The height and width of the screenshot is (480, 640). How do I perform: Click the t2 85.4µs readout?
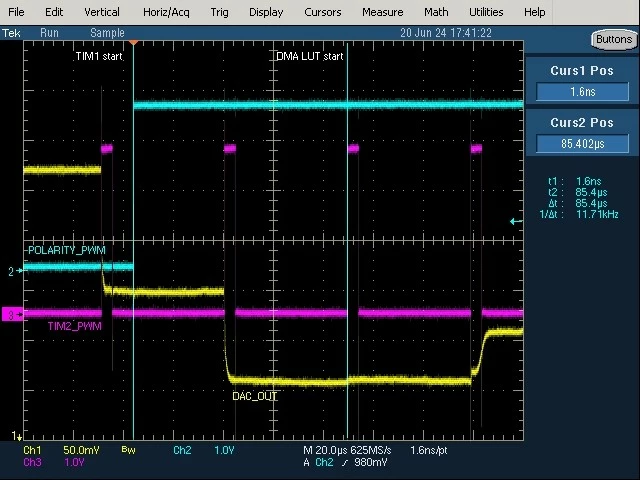(578, 192)
